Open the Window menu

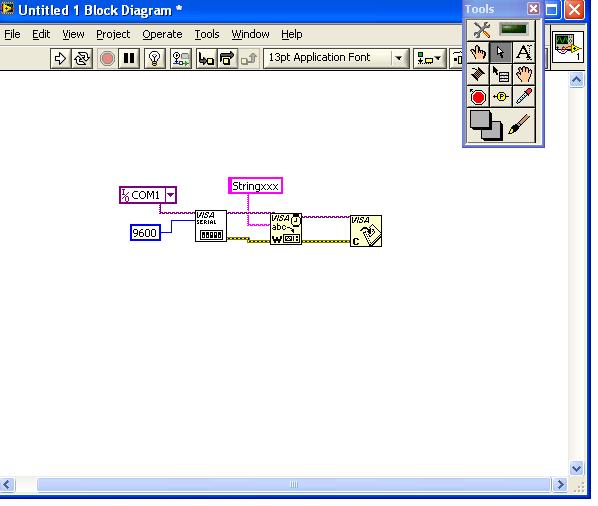[x=250, y=34]
